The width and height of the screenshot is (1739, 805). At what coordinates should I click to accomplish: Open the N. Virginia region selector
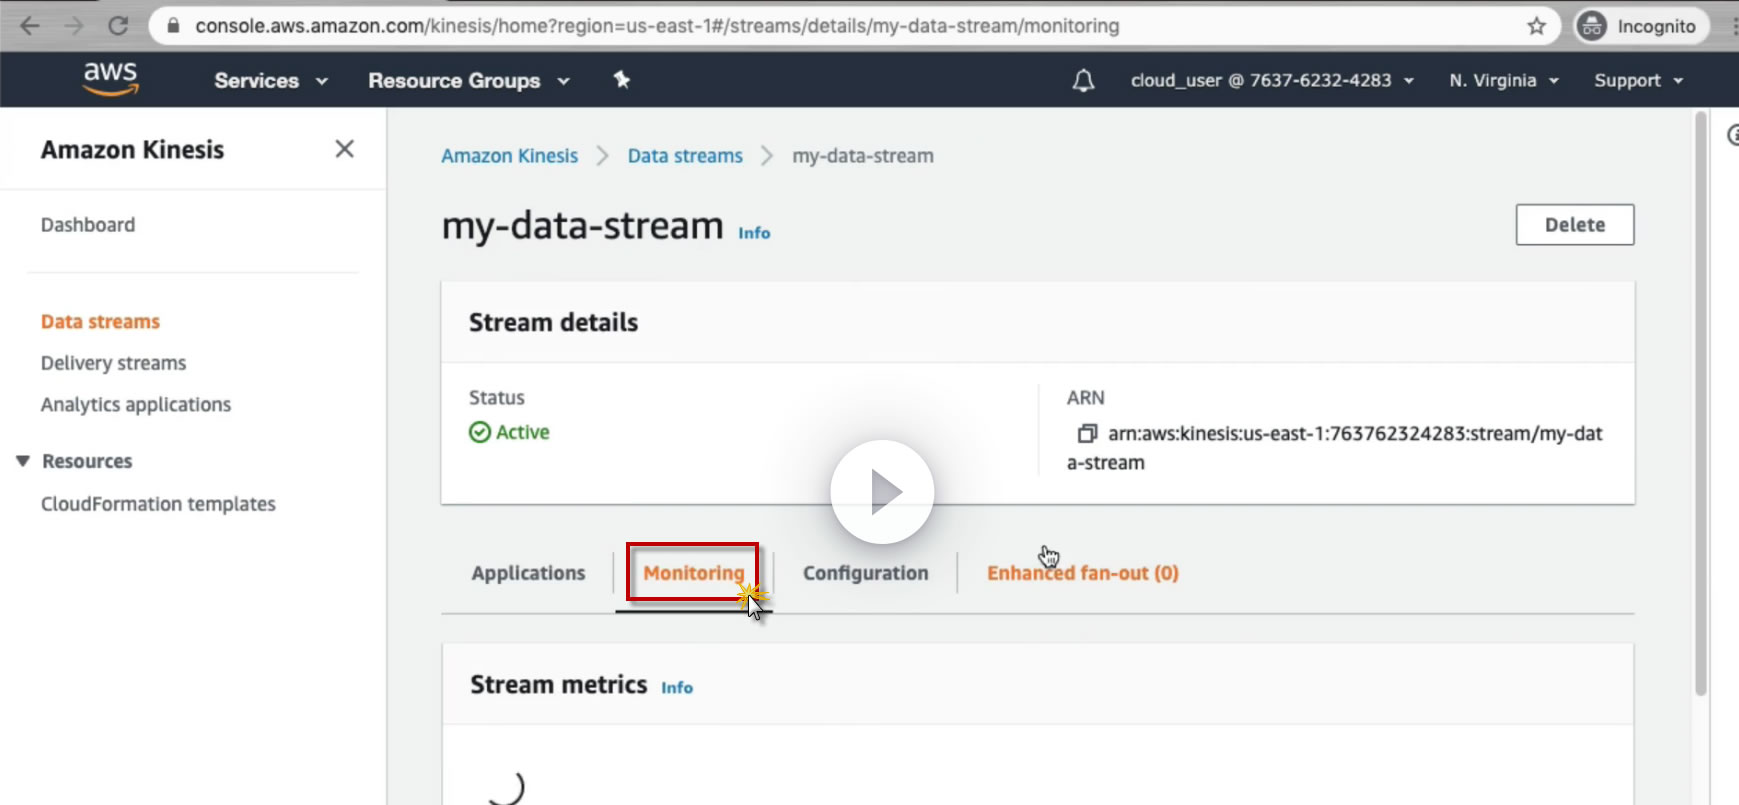click(1503, 81)
